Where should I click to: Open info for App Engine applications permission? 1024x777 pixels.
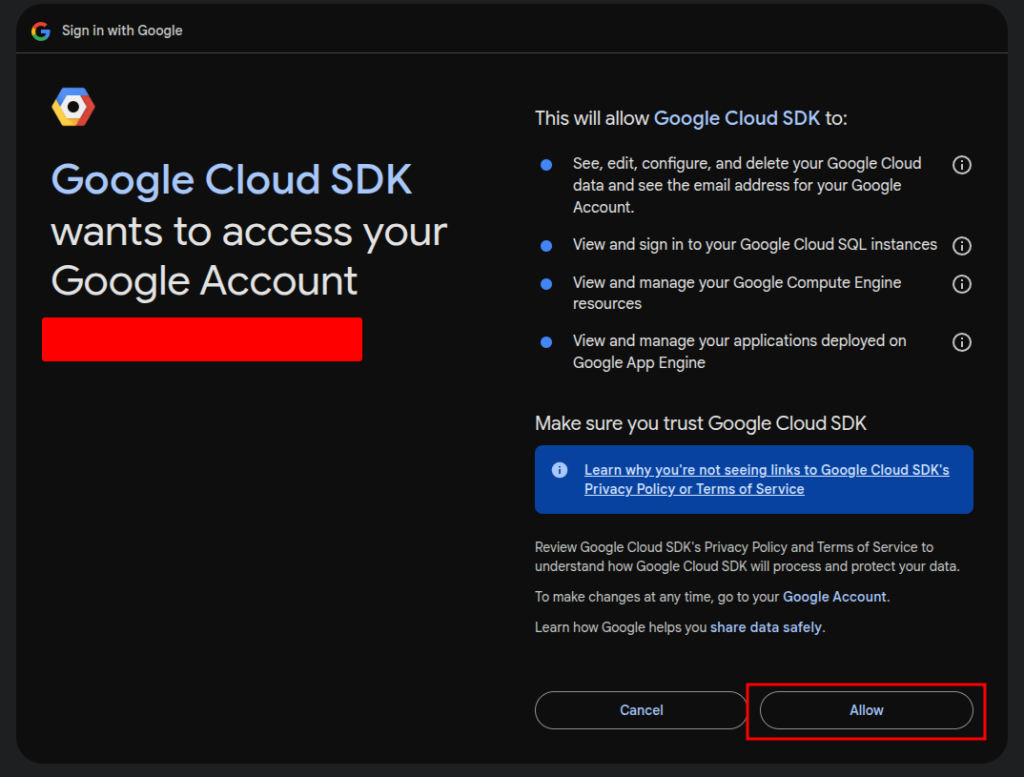(x=961, y=342)
